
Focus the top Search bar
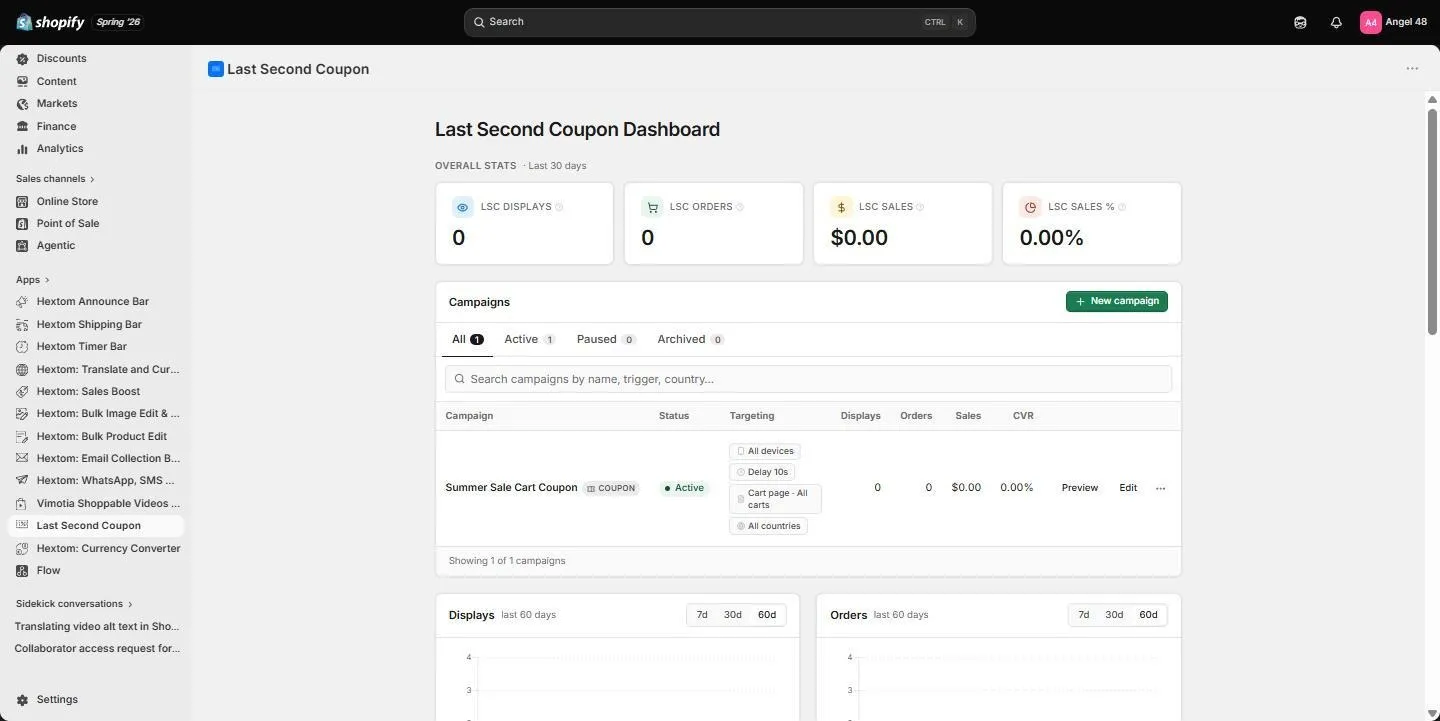click(x=719, y=22)
